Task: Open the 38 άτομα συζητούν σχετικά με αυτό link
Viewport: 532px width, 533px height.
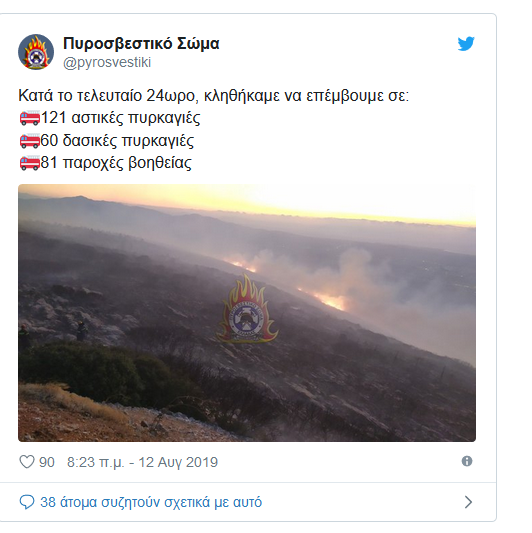Action: click(x=151, y=502)
